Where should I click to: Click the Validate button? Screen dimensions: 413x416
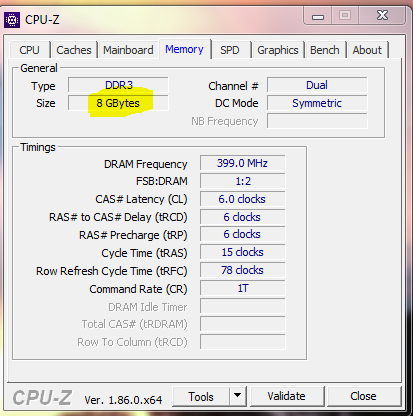[287, 396]
